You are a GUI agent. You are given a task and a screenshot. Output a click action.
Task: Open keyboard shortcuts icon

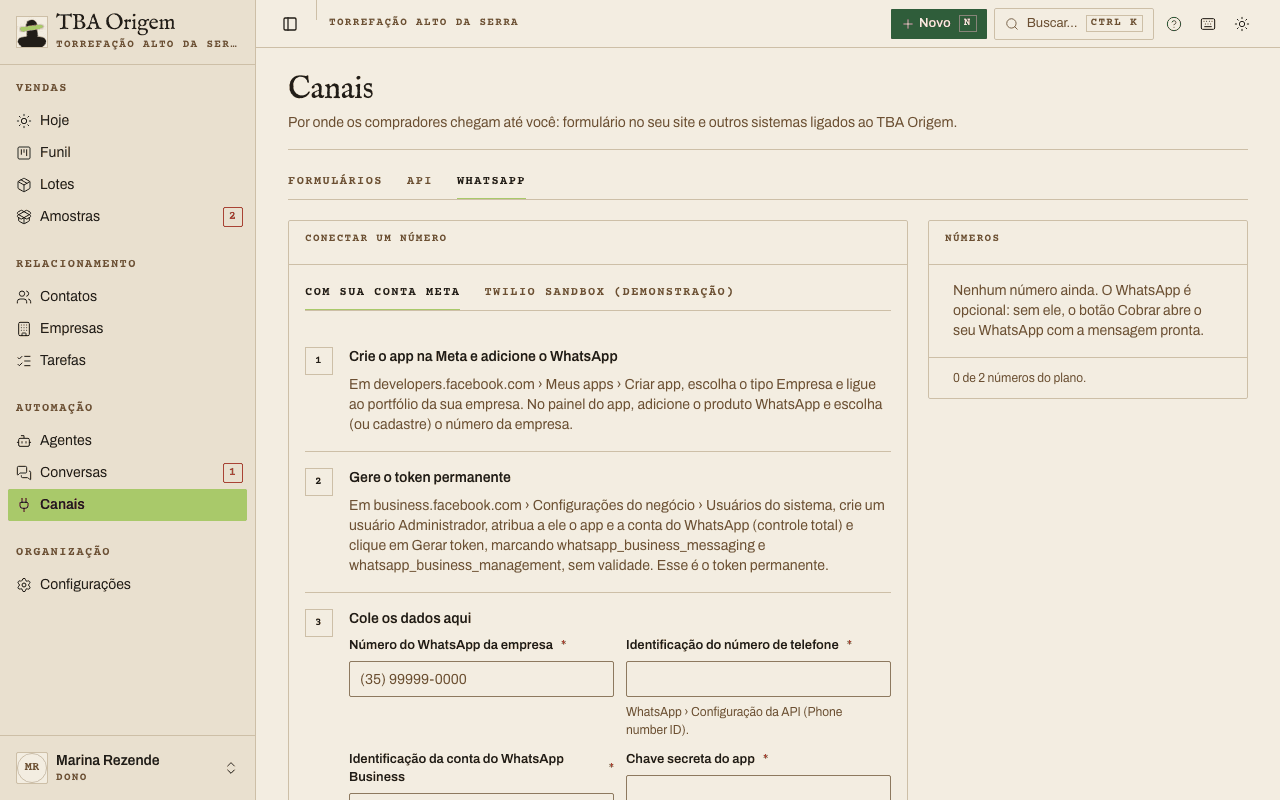[x=1208, y=24]
